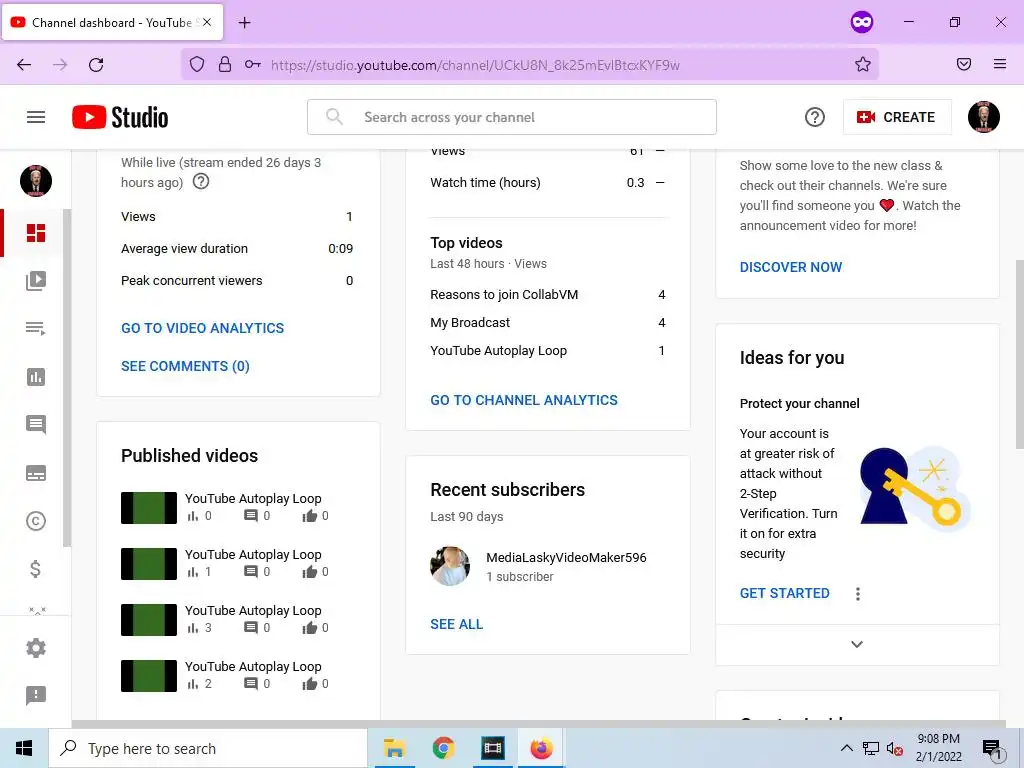
Task: Open the Copyright sidebar icon
Action: pos(36,521)
